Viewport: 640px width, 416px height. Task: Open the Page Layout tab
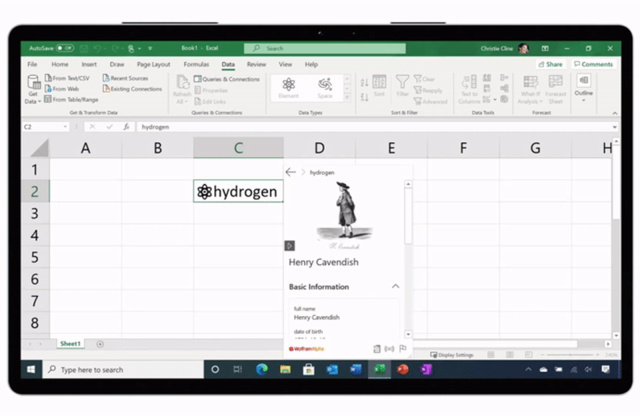point(153,64)
